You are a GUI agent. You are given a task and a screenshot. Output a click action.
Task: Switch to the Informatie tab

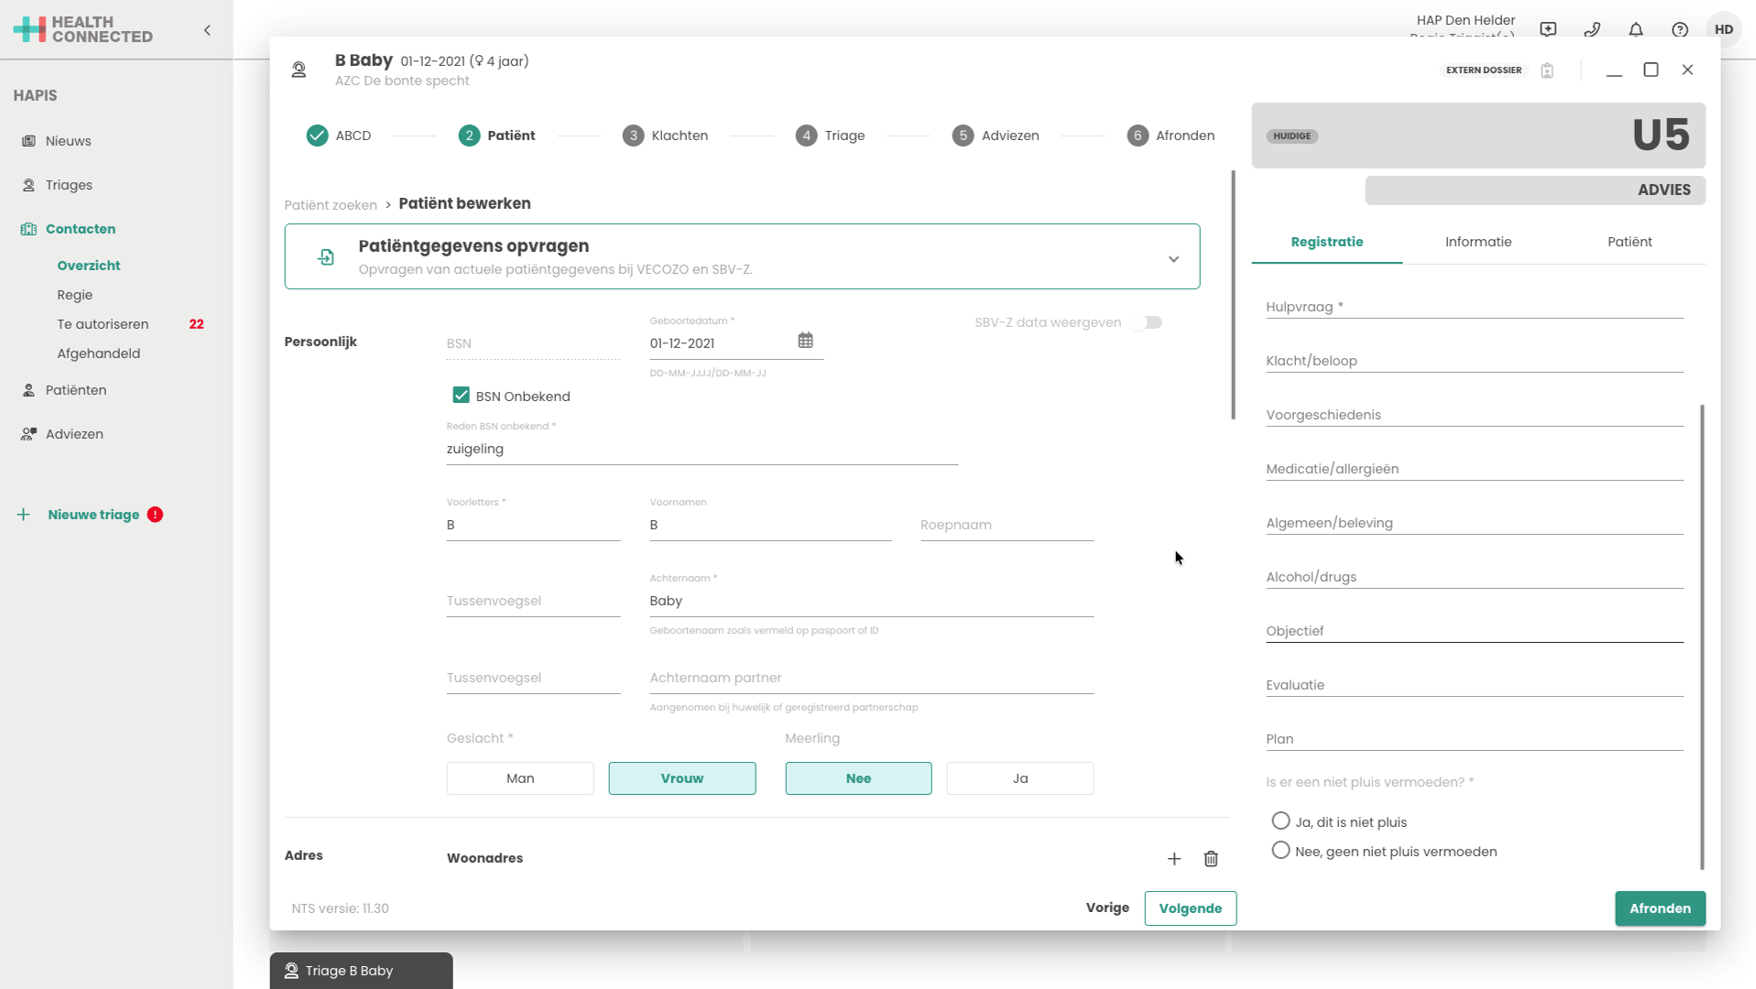(x=1478, y=242)
